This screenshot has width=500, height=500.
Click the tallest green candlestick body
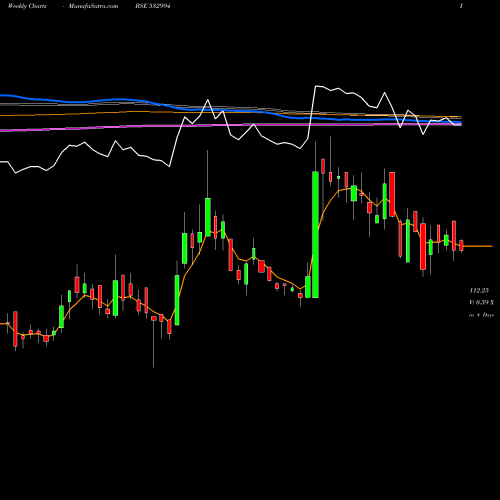click(315, 234)
